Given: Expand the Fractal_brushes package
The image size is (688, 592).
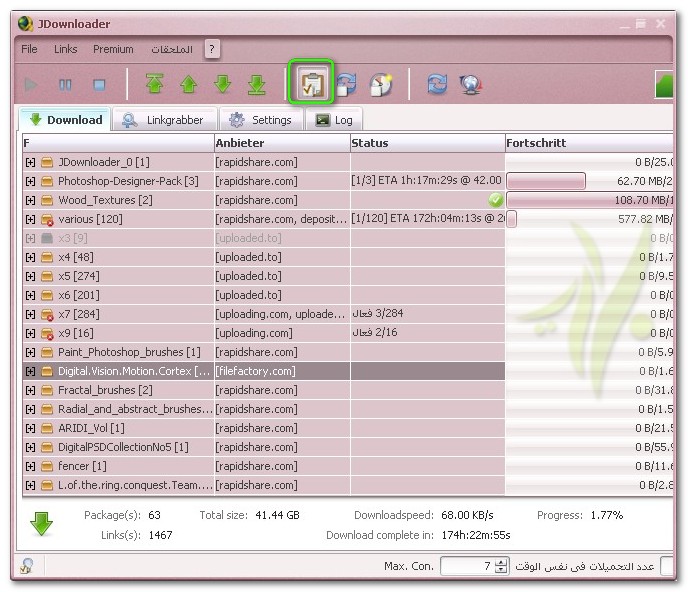Looking at the screenshot, I should tap(30, 390).
